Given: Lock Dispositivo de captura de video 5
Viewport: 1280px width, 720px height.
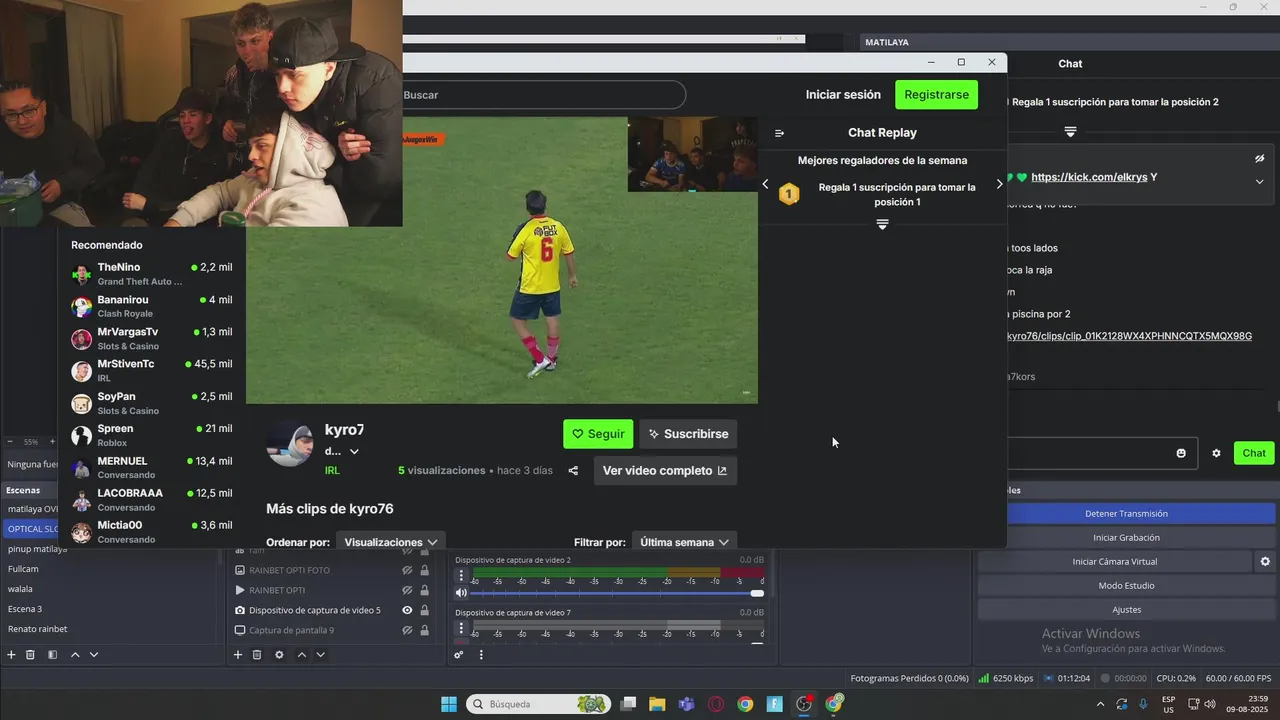Looking at the screenshot, I should pos(424,610).
